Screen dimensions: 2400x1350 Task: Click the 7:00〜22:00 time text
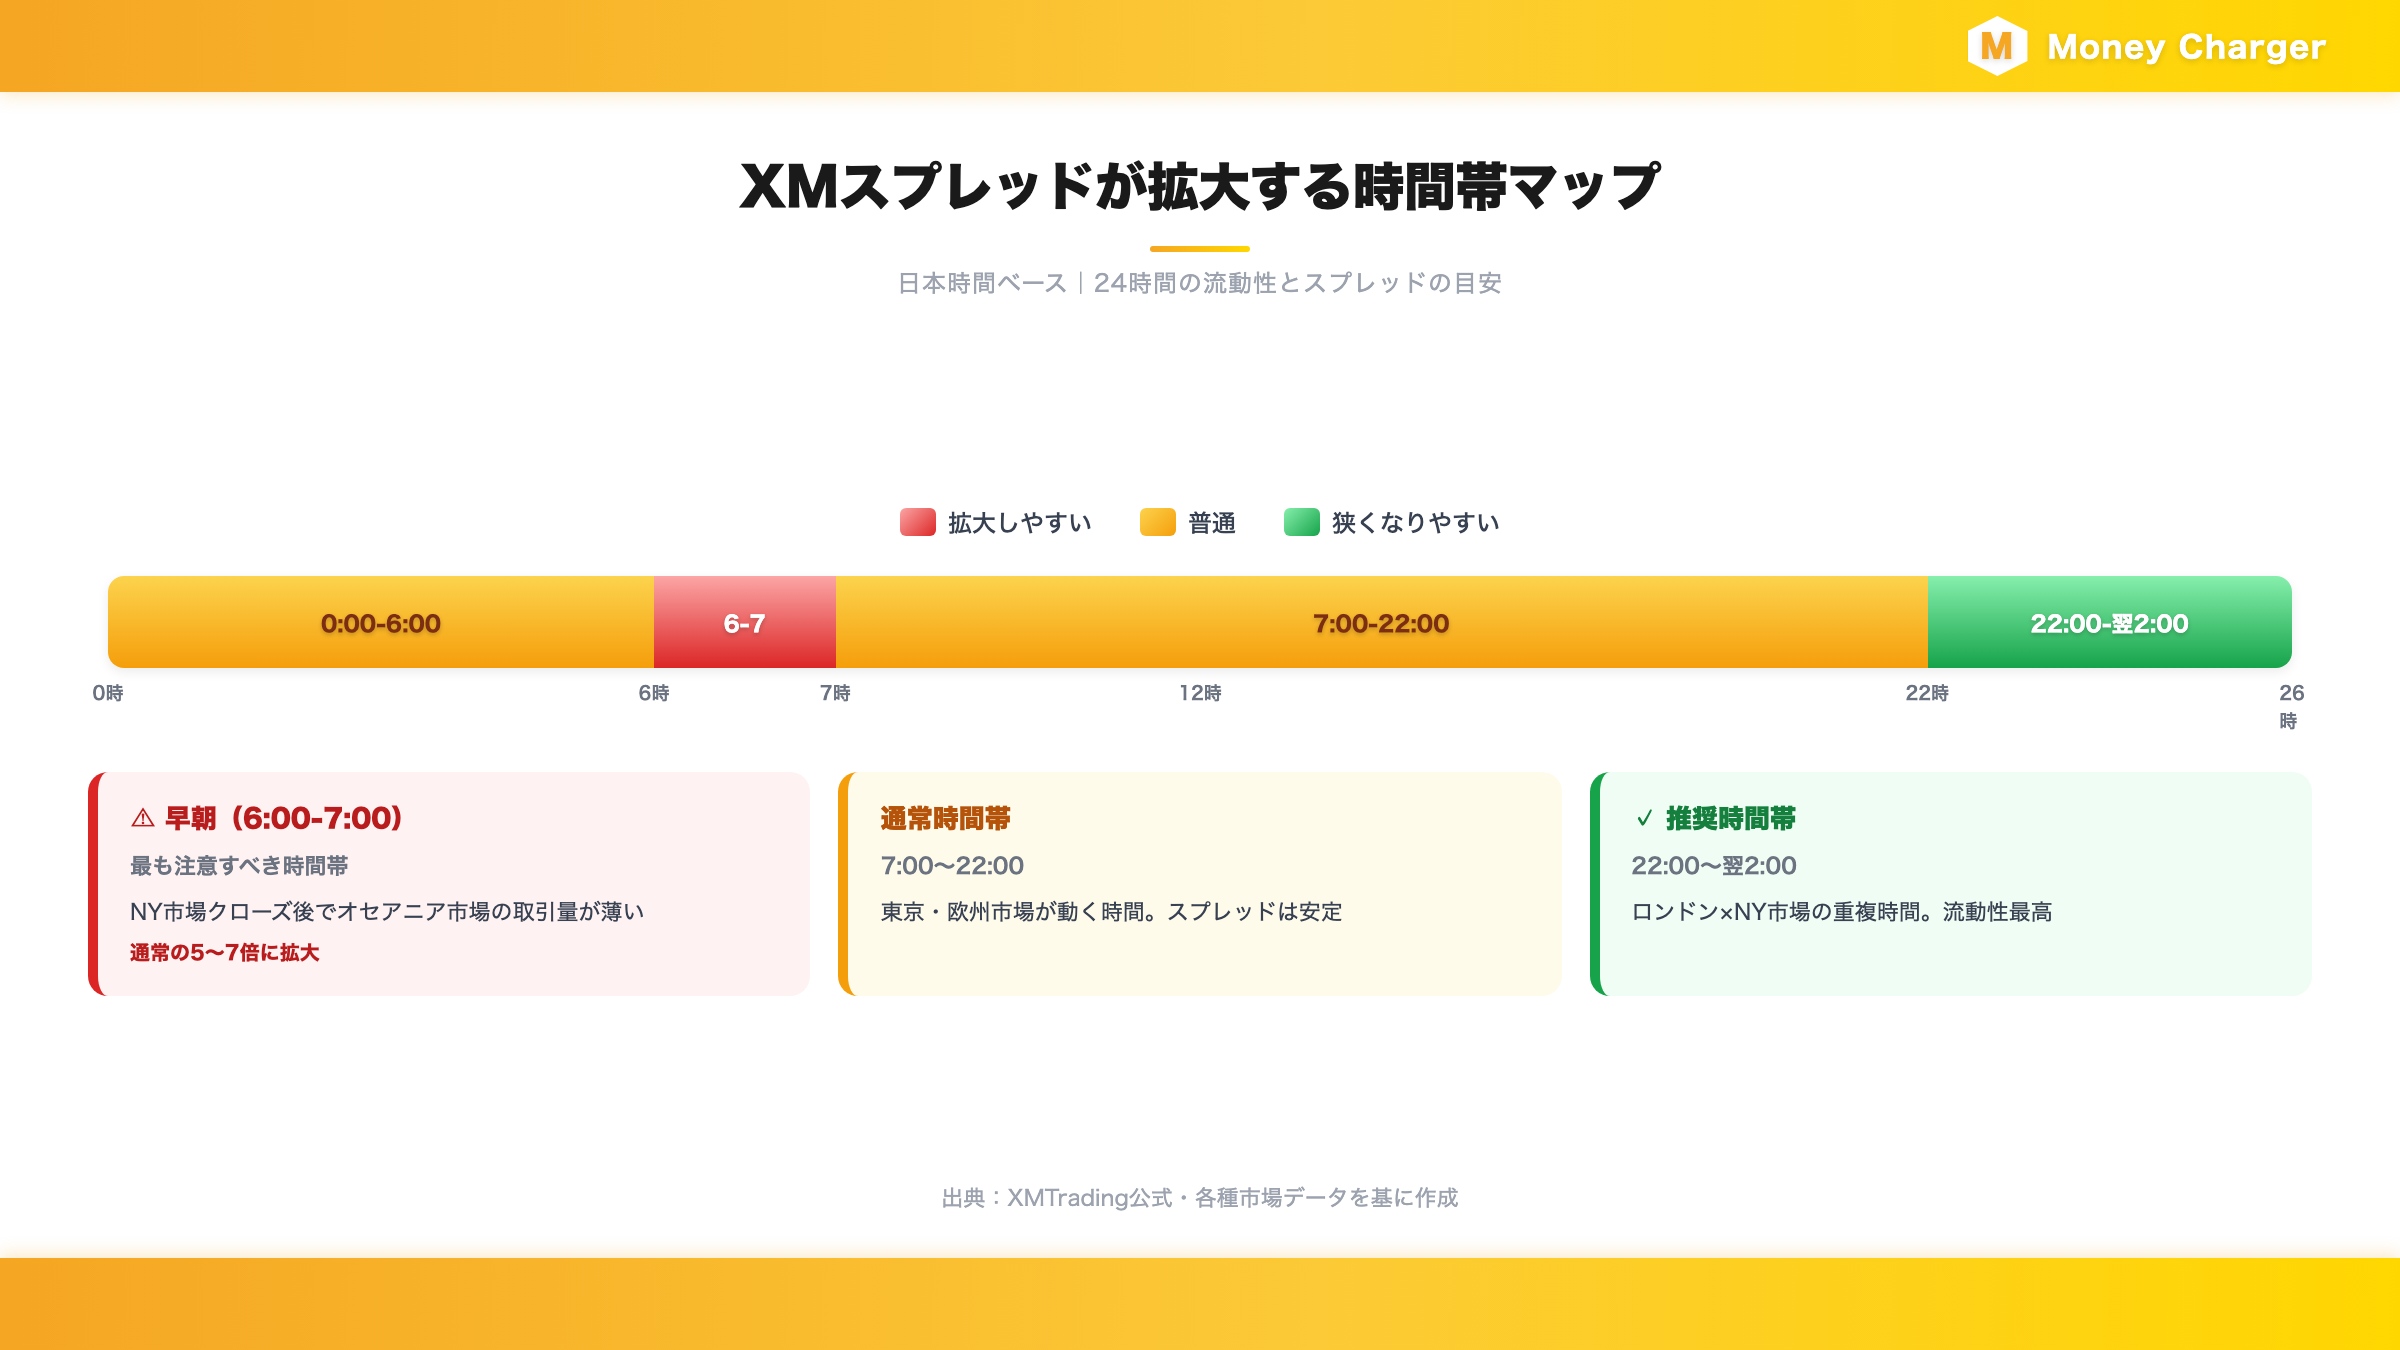coord(952,866)
